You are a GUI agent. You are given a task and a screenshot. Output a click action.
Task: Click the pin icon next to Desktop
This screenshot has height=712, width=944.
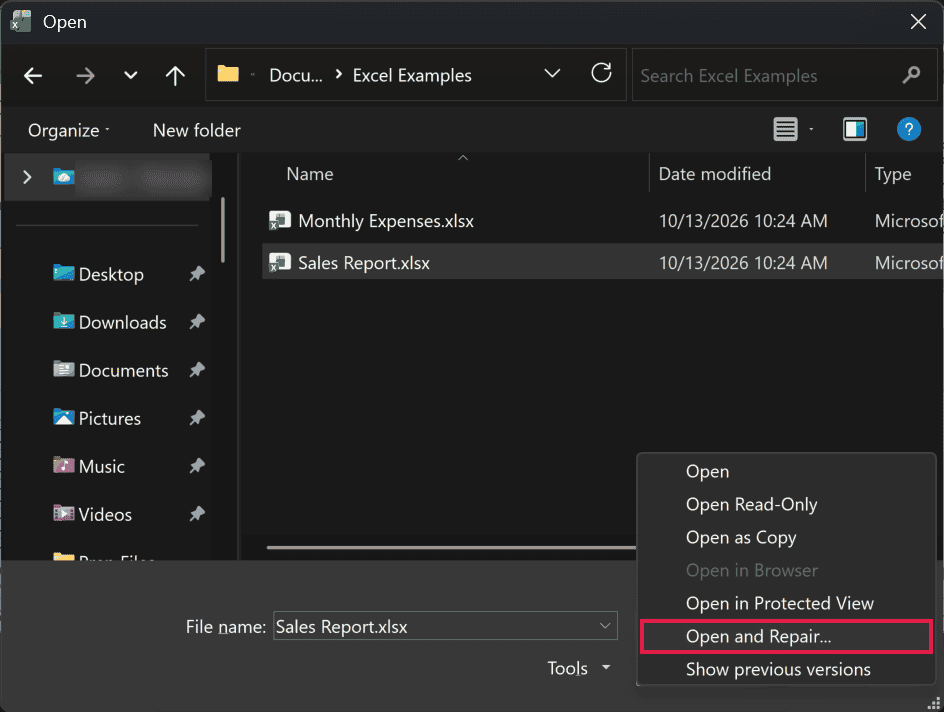point(197,274)
